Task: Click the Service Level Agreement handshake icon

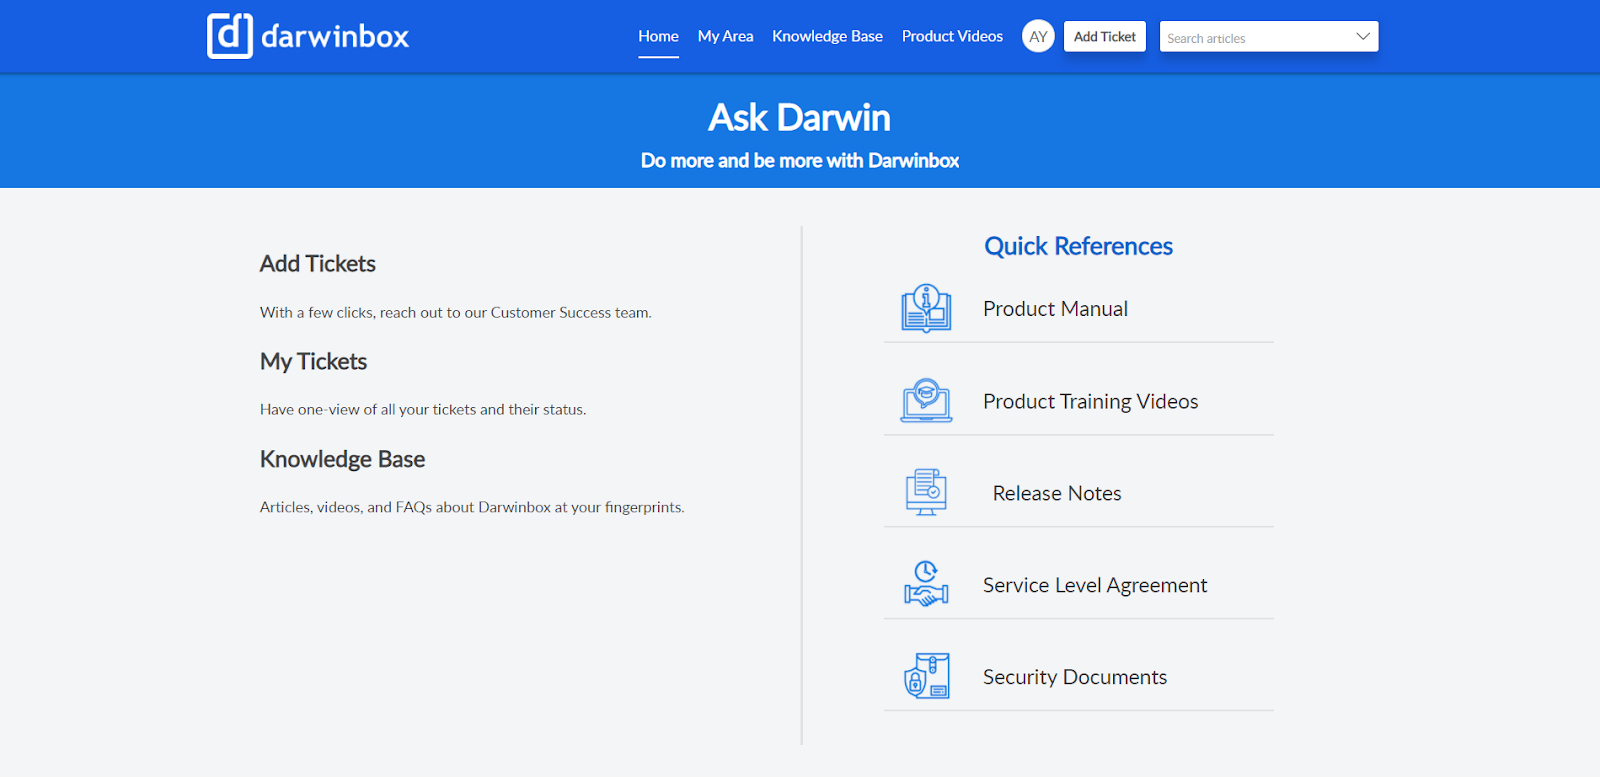Action: pyautogui.click(x=926, y=584)
